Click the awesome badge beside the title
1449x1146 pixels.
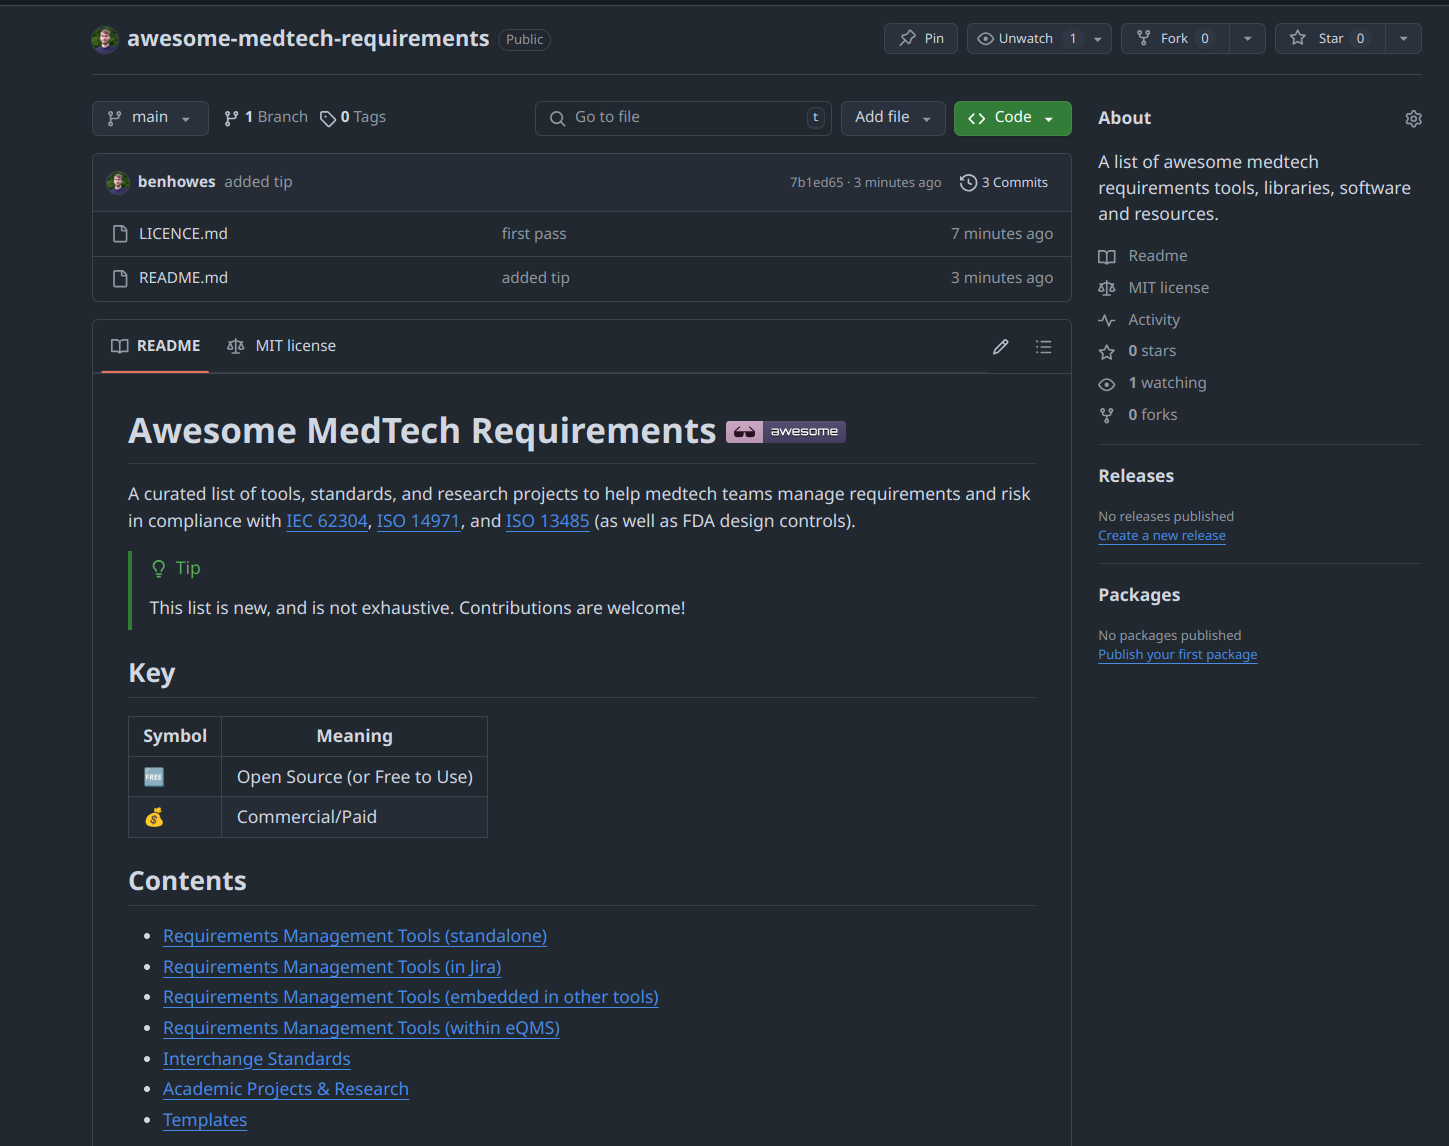point(785,432)
